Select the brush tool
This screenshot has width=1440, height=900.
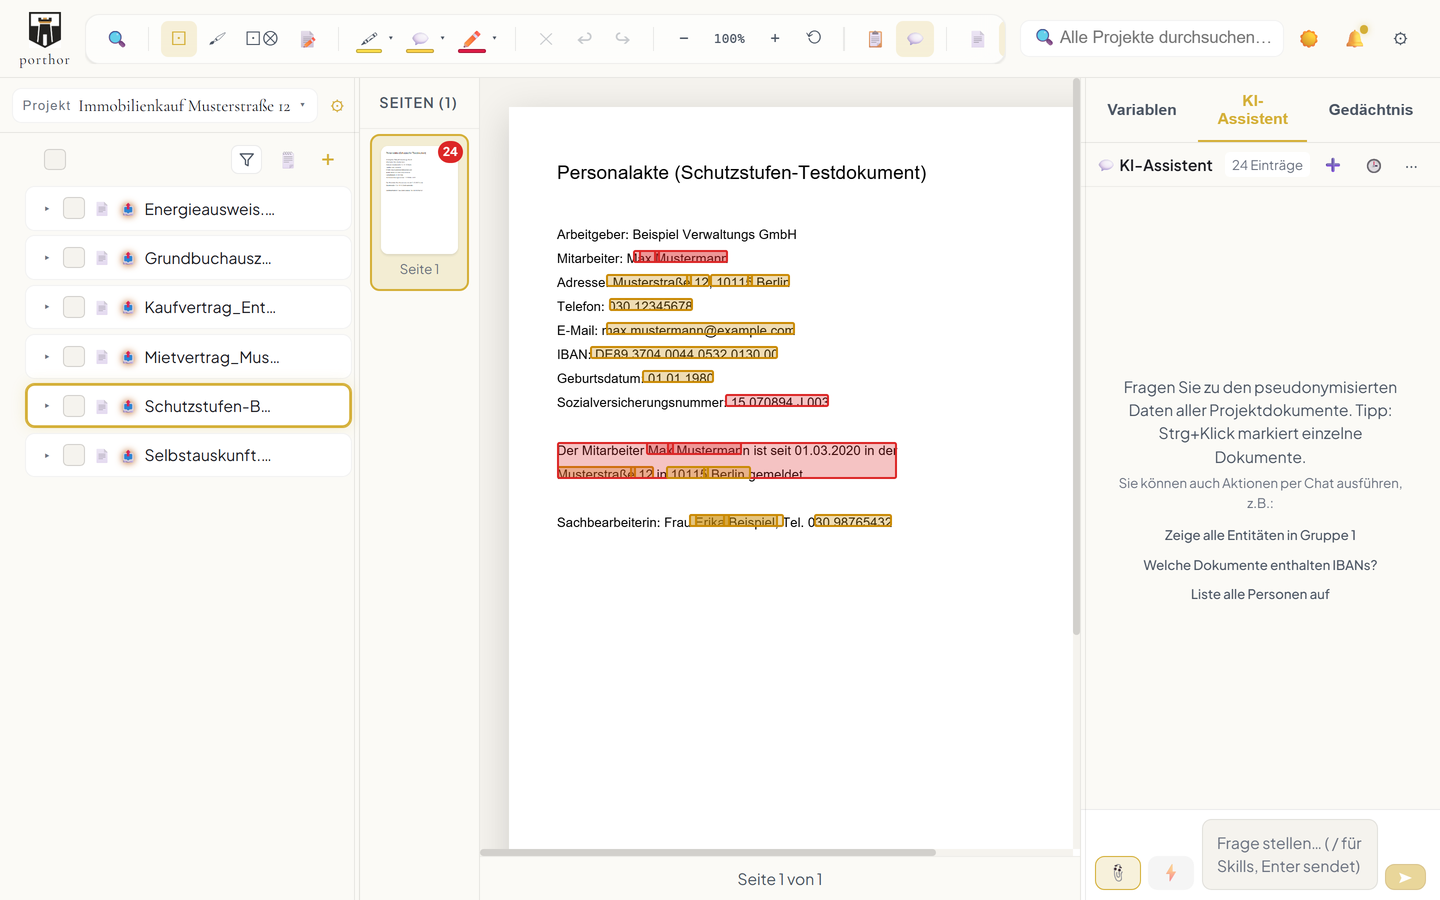pos(217,39)
